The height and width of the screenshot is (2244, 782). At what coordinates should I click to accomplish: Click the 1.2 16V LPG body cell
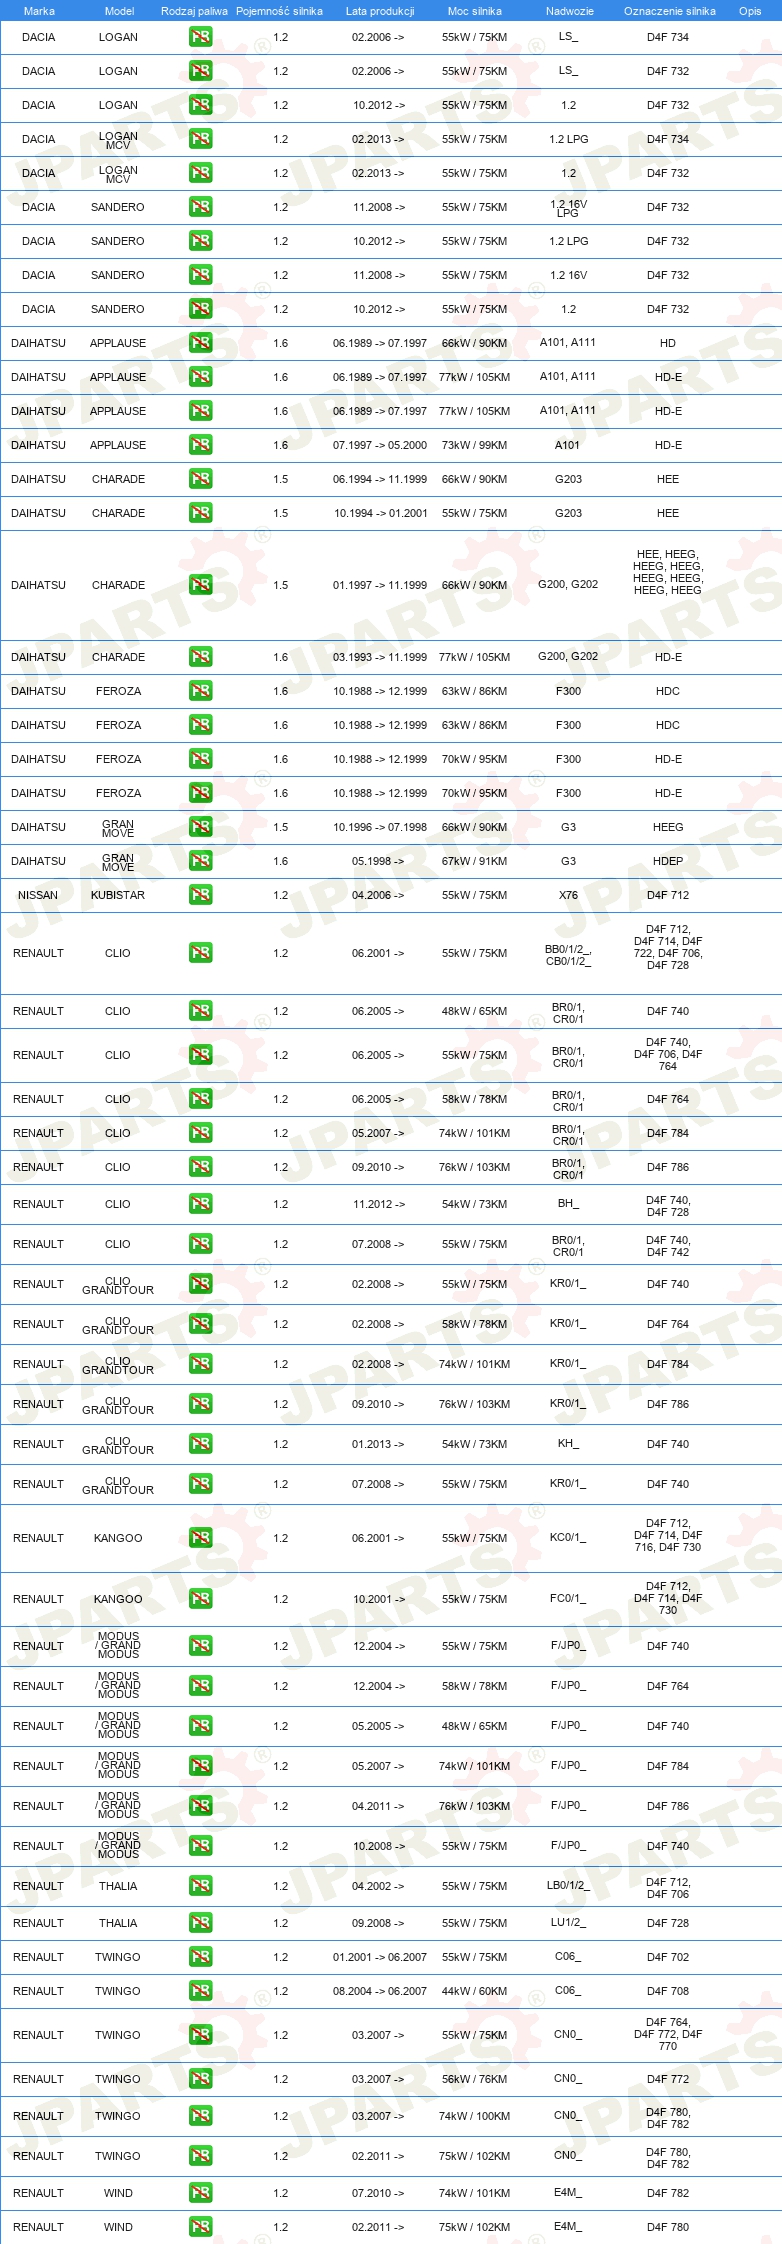[568, 208]
